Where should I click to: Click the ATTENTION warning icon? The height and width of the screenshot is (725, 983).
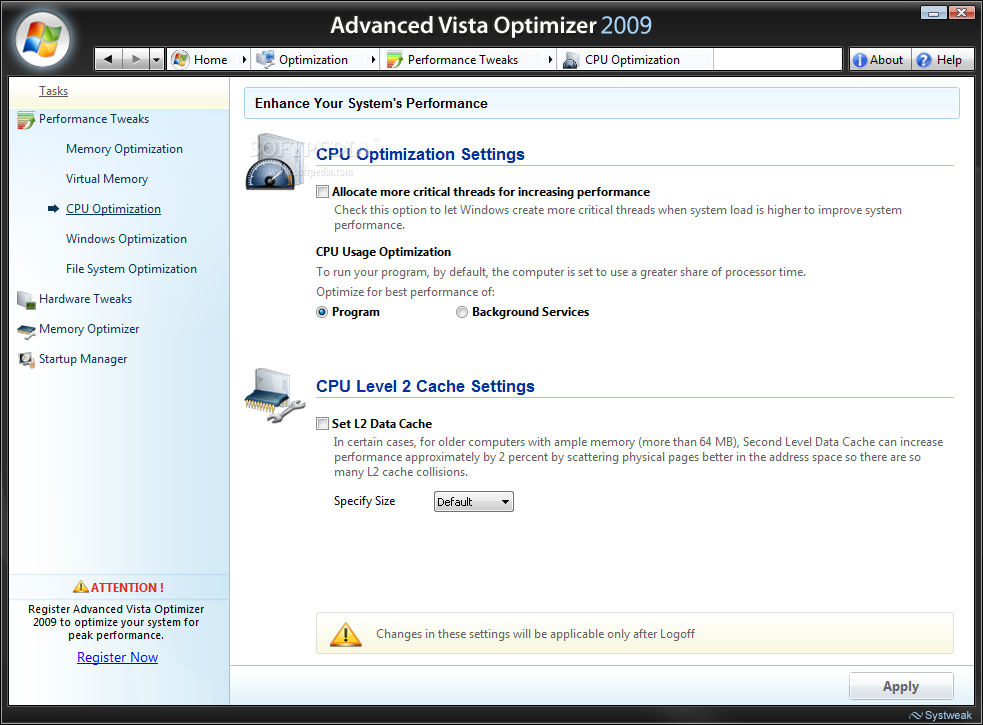pyautogui.click(x=81, y=587)
